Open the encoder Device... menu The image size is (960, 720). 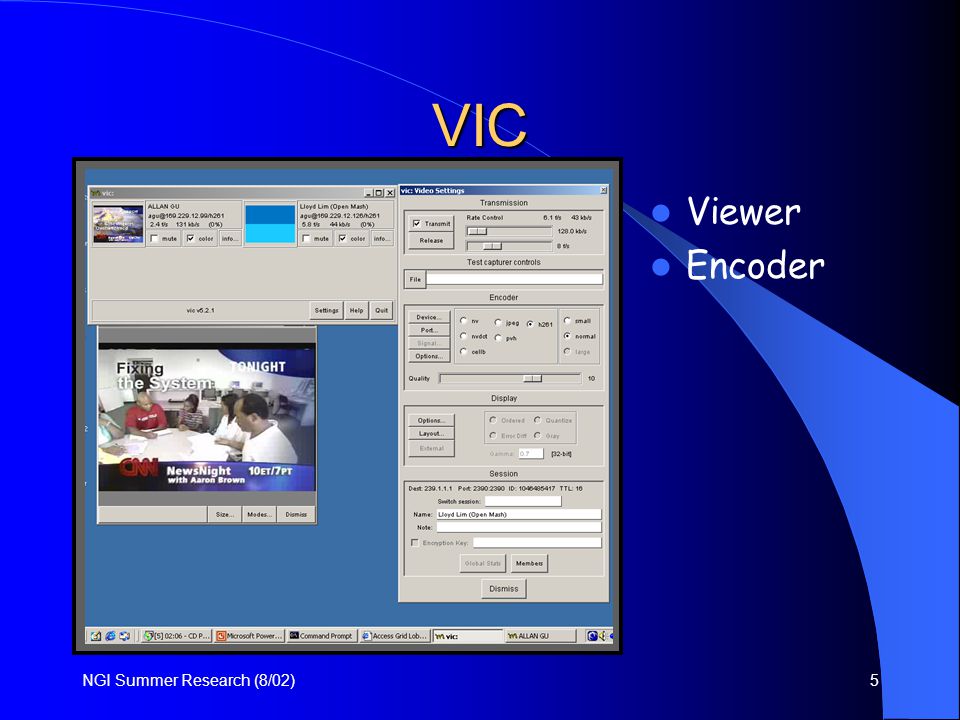point(429,317)
